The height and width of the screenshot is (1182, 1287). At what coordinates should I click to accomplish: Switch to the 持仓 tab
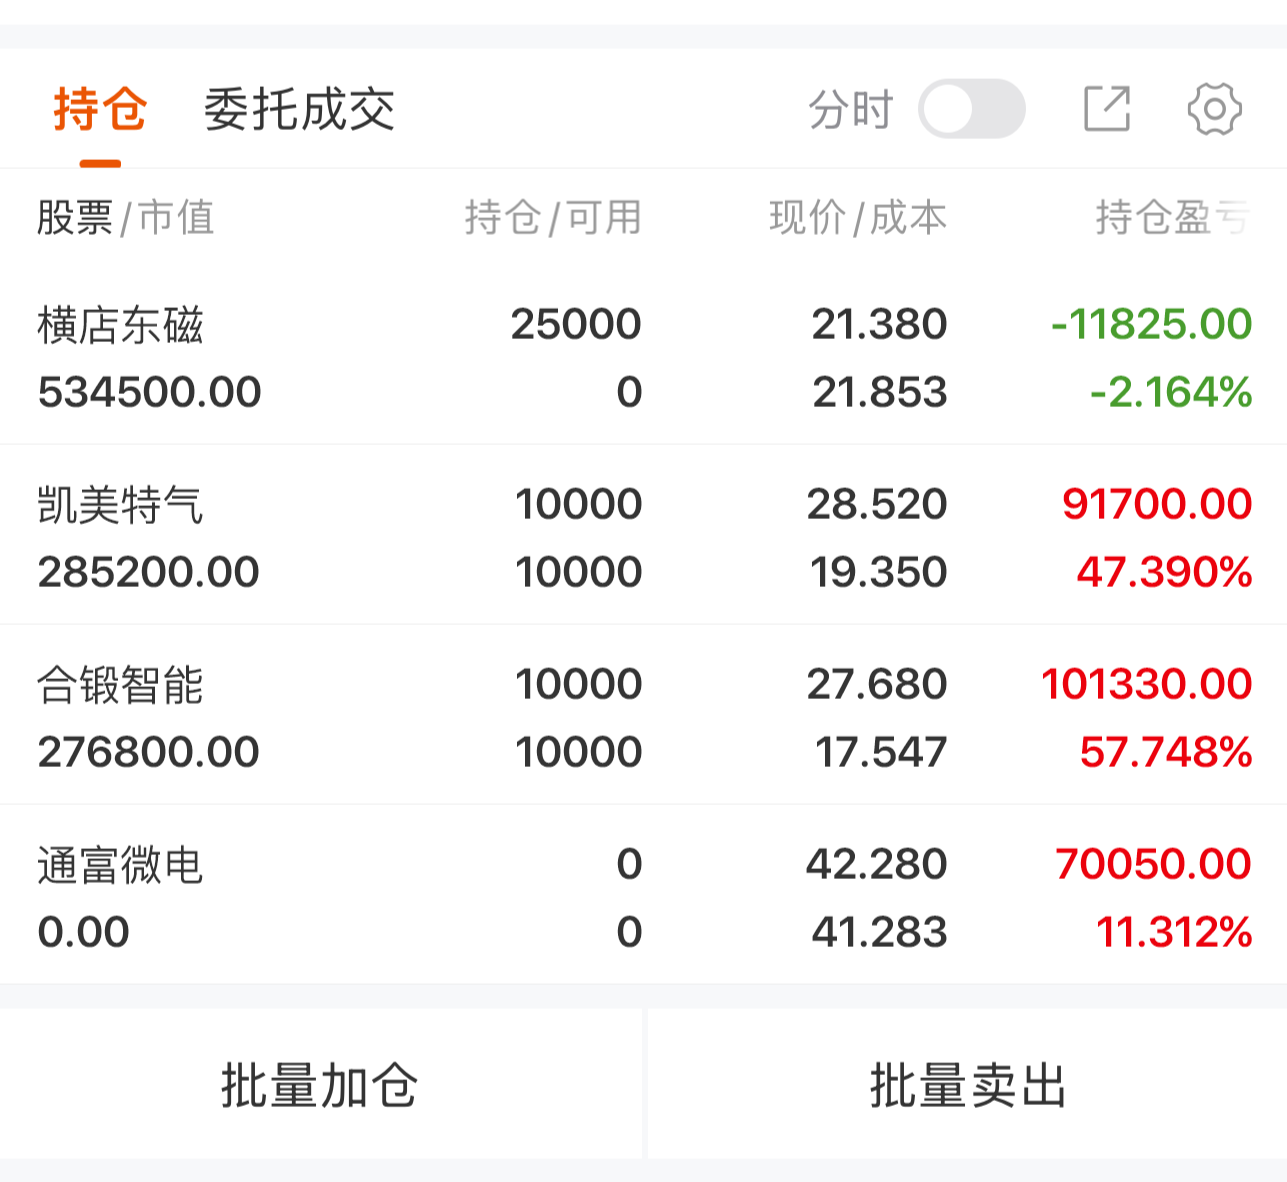tap(100, 109)
